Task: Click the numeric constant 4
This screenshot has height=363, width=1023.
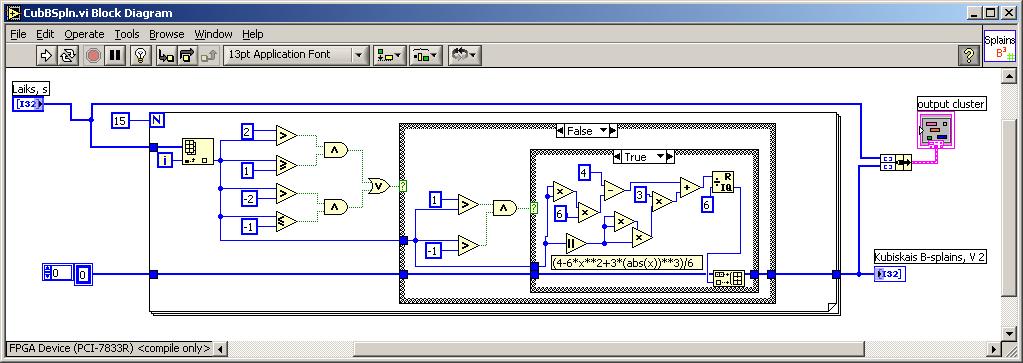Action: coord(585,173)
